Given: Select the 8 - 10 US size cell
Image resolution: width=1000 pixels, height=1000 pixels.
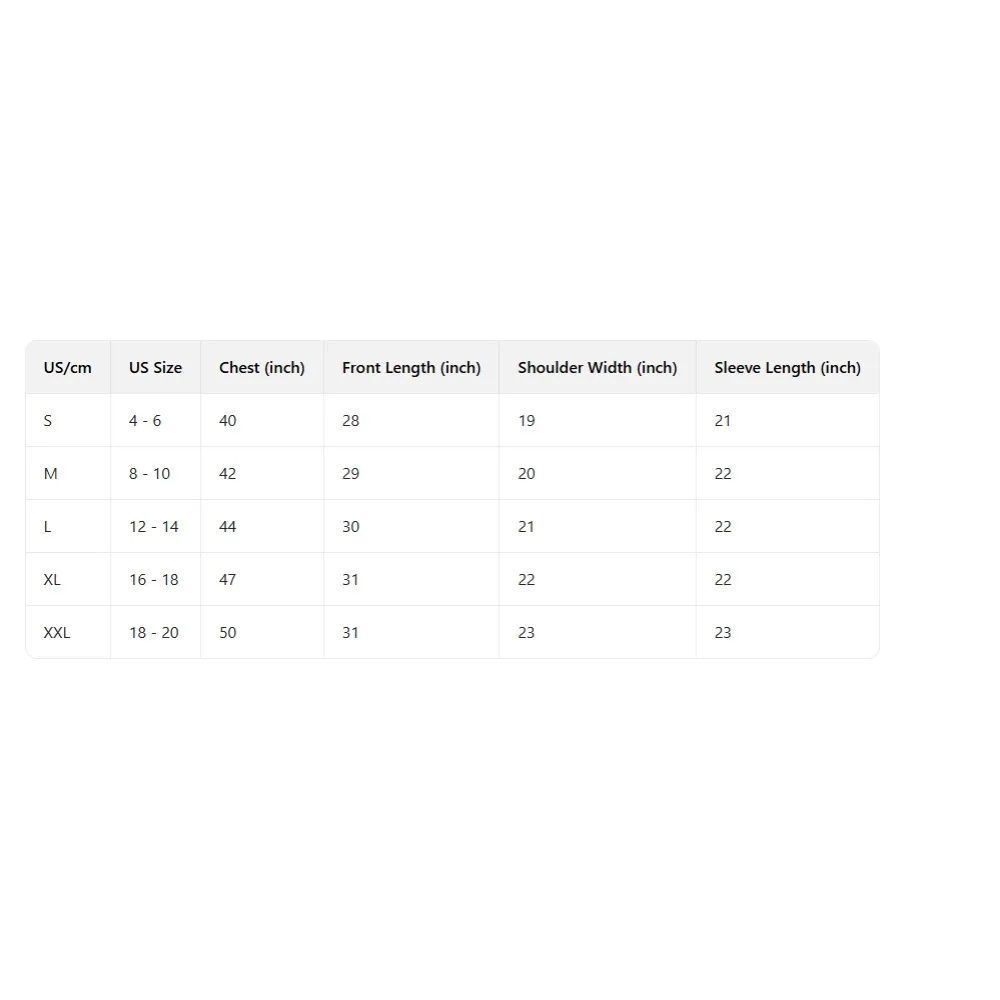Looking at the screenshot, I should (x=150, y=474).
